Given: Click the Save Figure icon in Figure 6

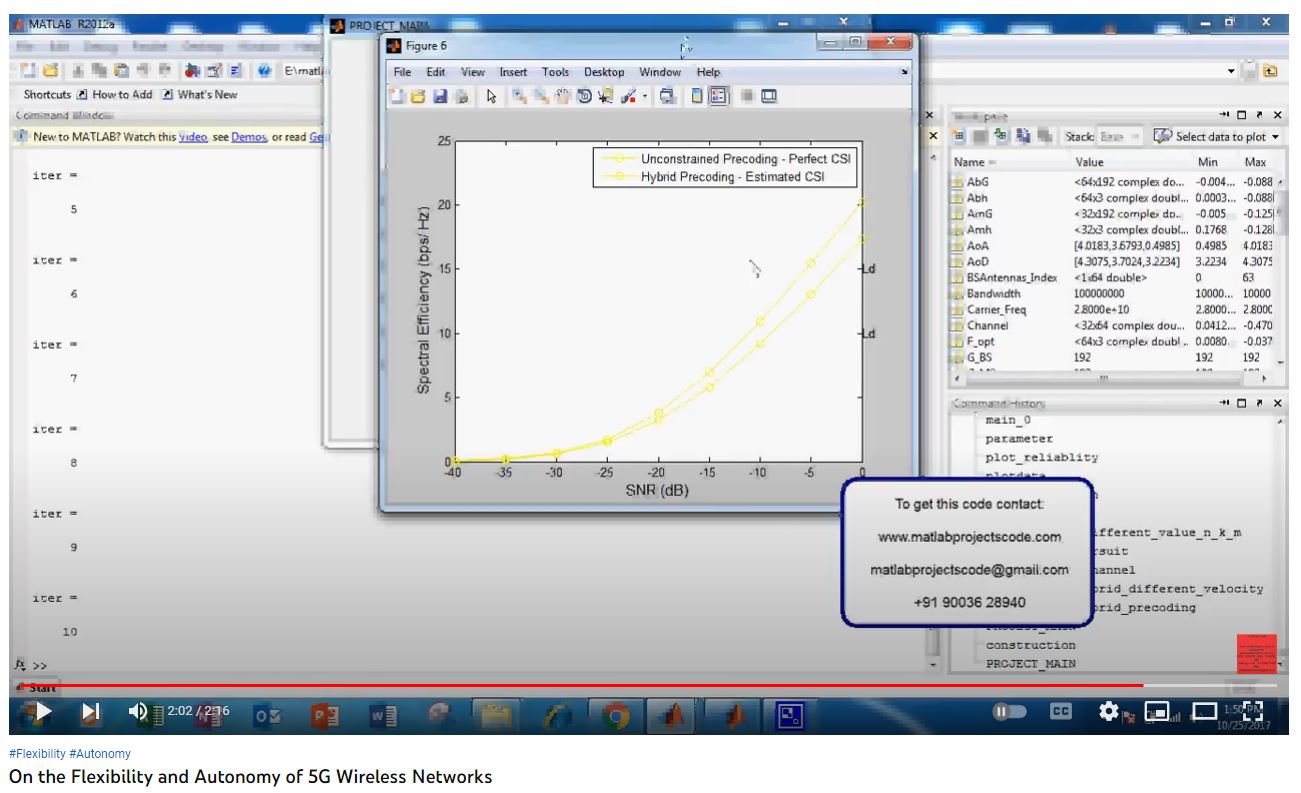Looking at the screenshot, I should (x=442, y=97).
